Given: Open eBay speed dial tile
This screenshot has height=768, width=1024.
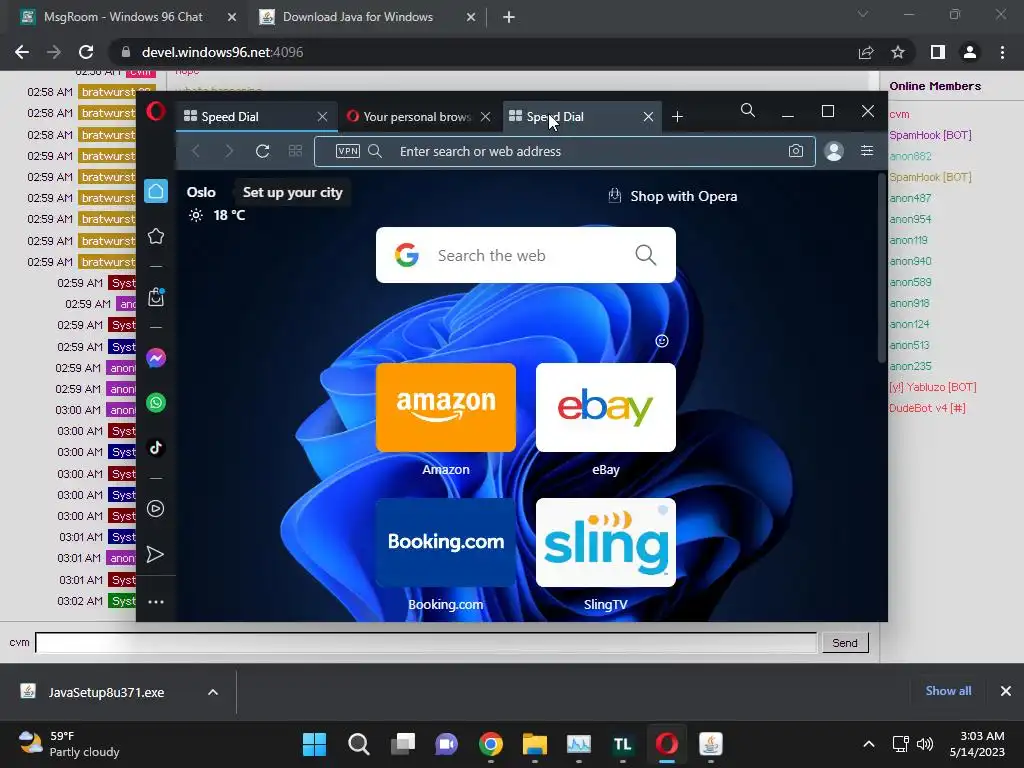Looking at the screenshot, I should click(605, 408).
